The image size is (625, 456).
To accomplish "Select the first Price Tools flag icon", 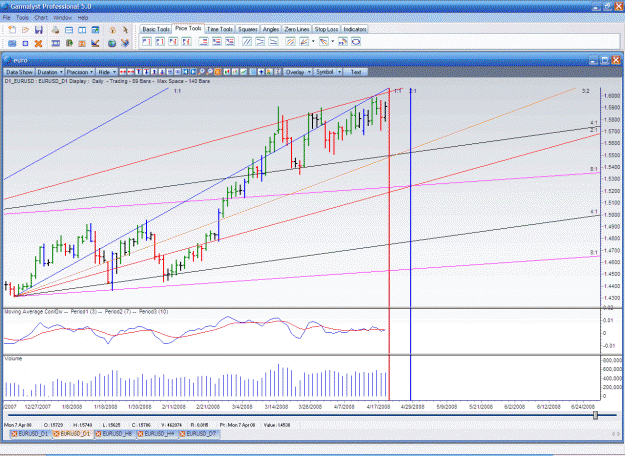I will 147,41.
